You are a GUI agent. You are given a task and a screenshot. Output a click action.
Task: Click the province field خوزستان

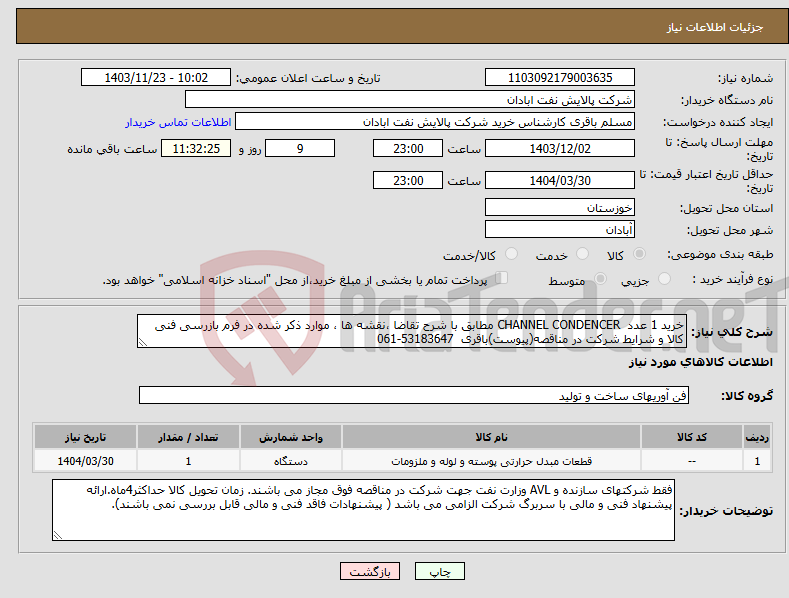tap(560, 207)
